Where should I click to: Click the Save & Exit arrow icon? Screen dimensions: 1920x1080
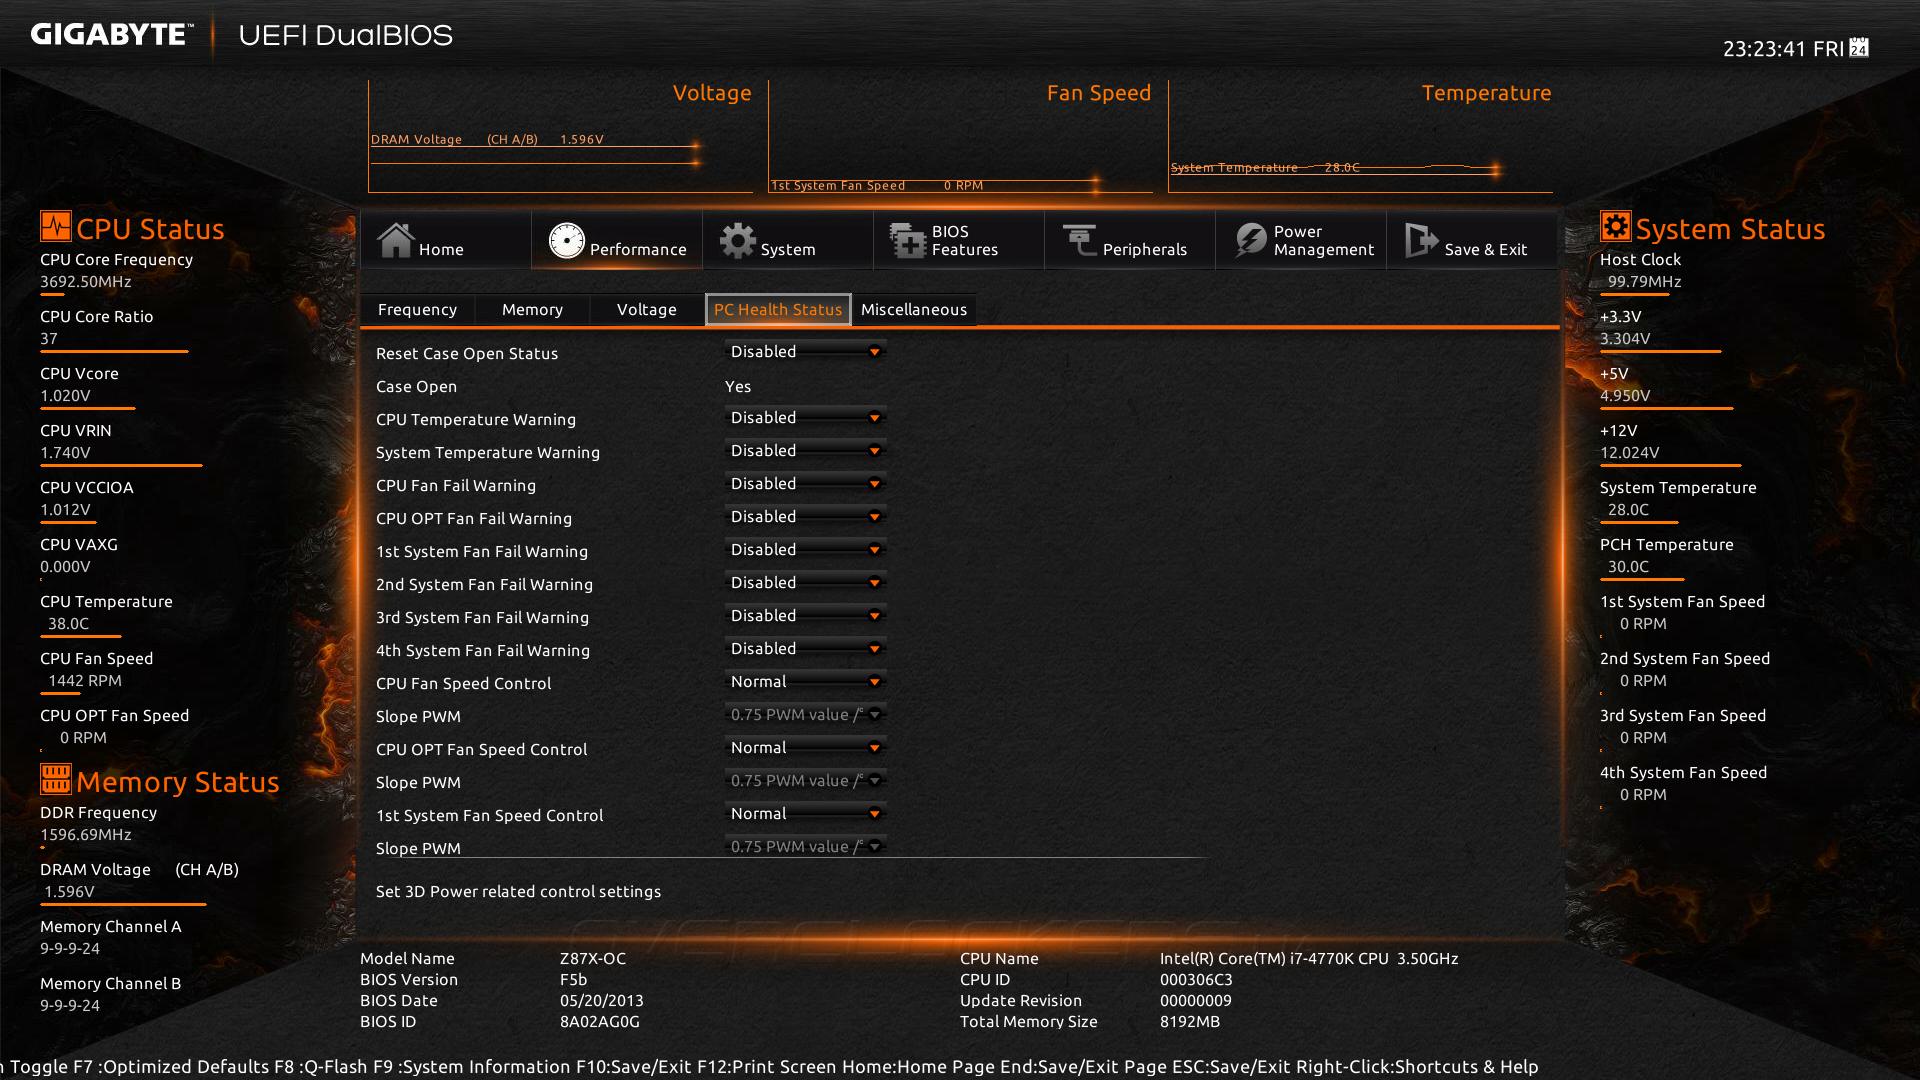tap(1421, 240)
